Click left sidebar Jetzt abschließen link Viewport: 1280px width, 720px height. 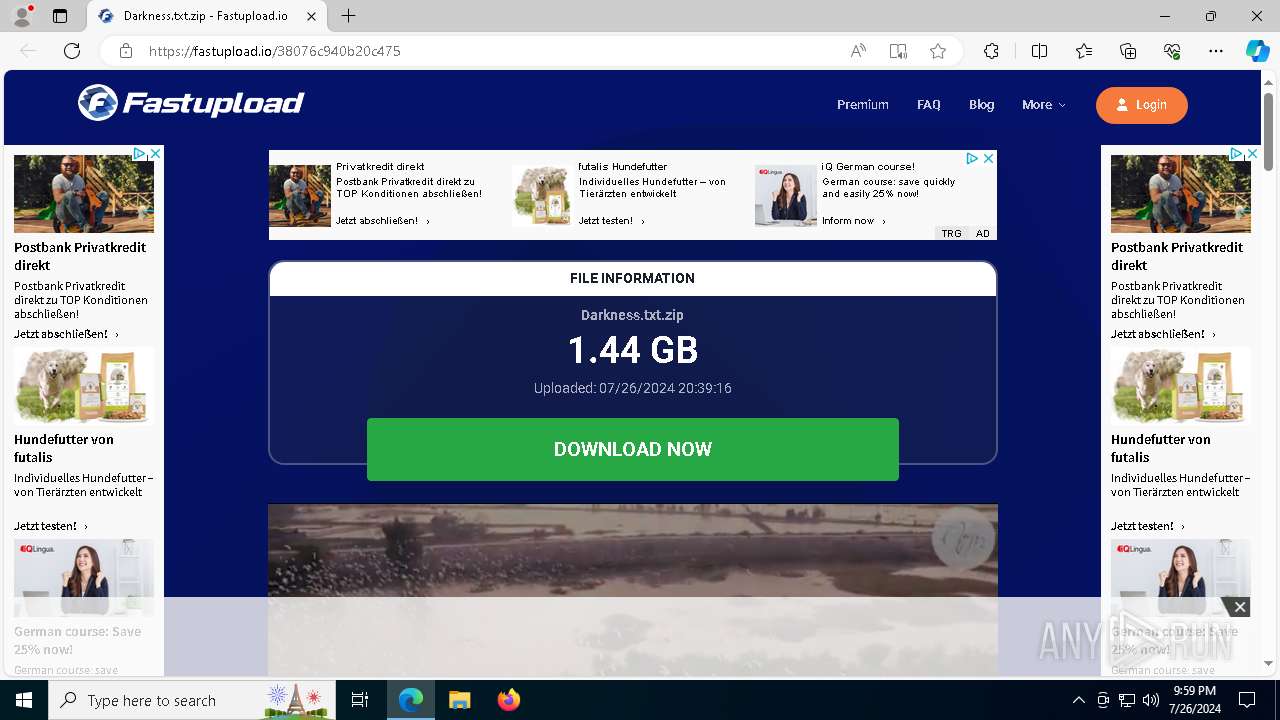tap(66, 334)
